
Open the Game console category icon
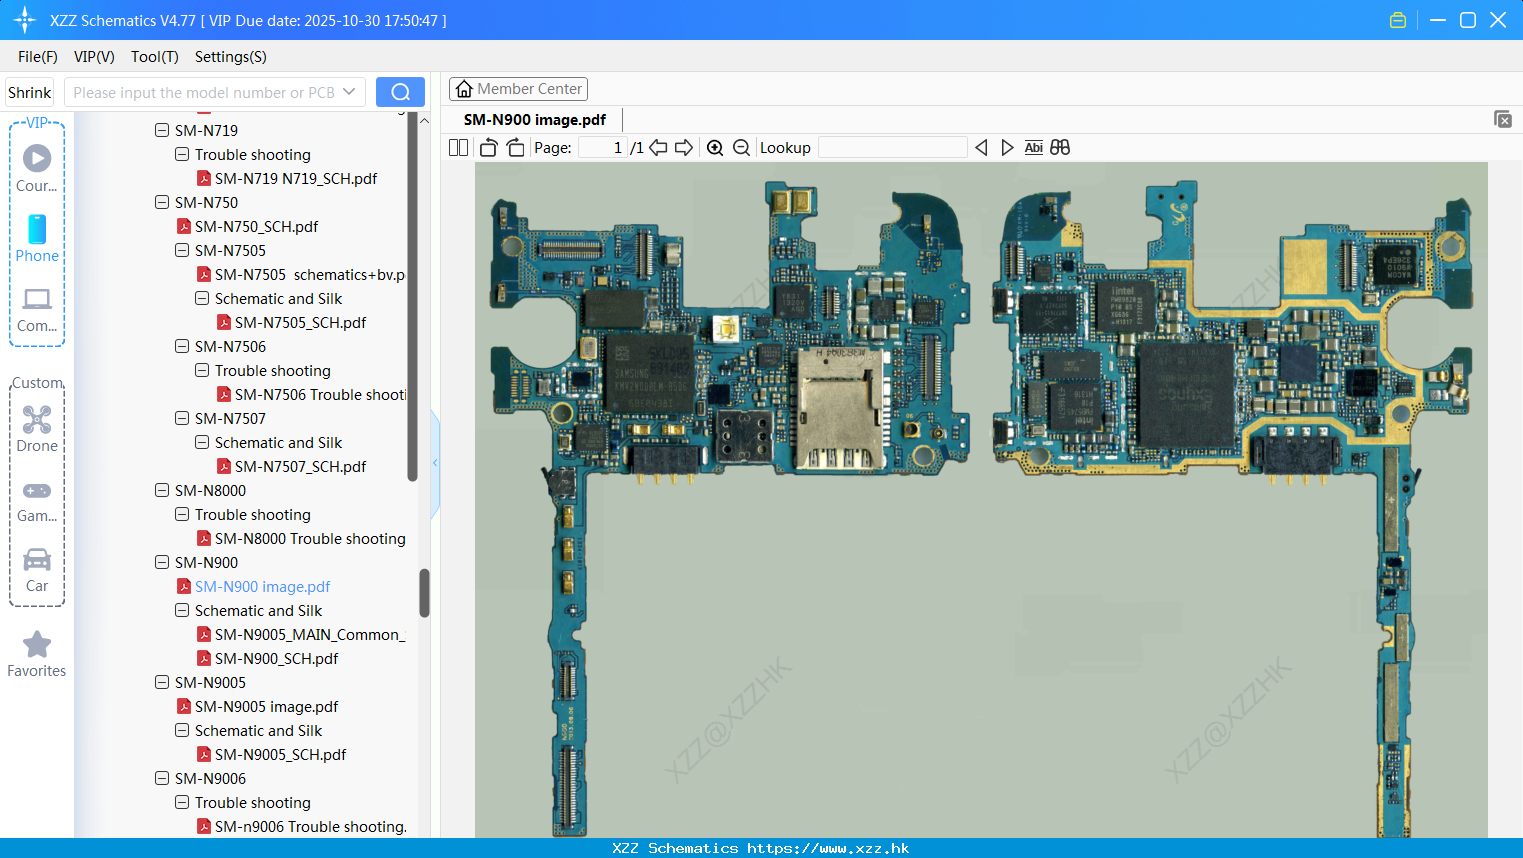pyautogui.click(x=37, y=491)
